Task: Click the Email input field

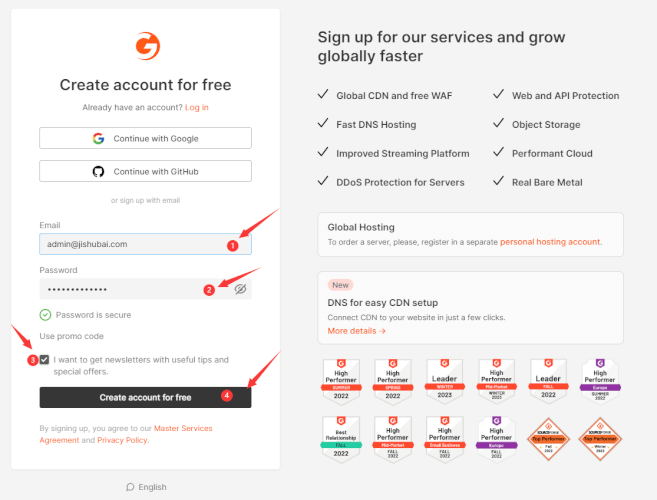Action: coord(130,243)
